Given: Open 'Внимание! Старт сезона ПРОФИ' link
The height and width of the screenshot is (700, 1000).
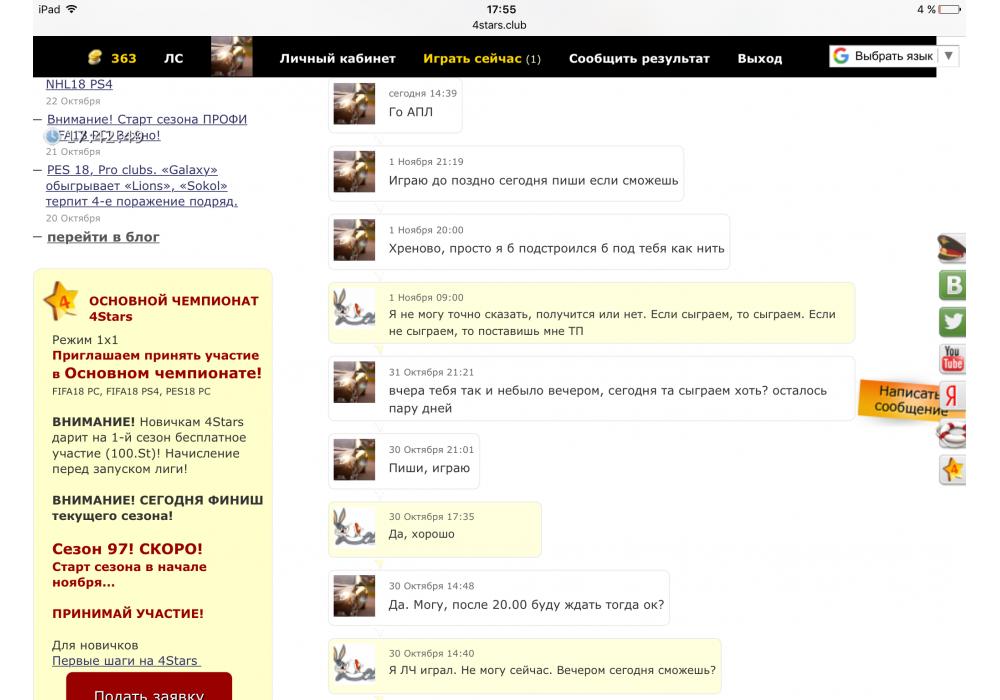Looking at the screenshot, I should point(147,127).
